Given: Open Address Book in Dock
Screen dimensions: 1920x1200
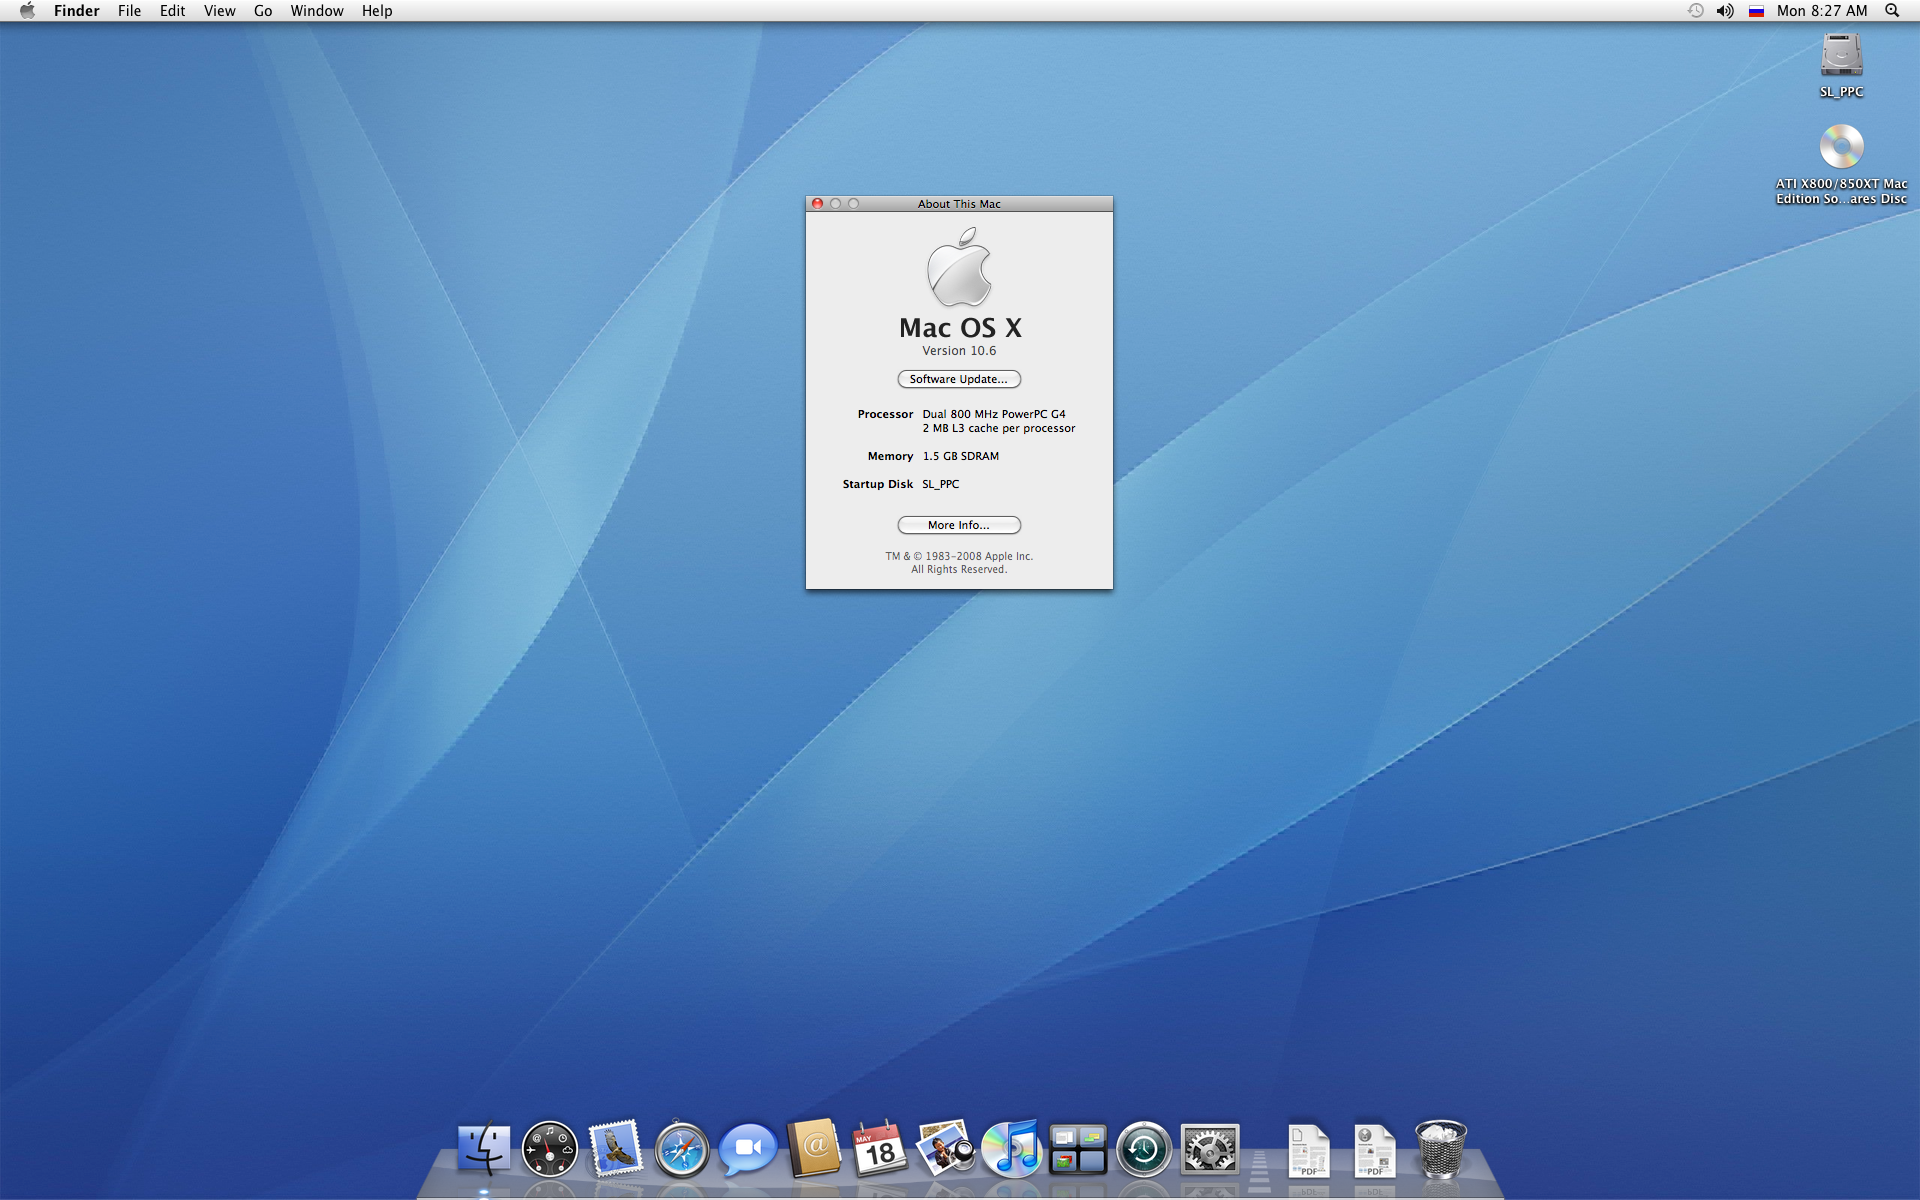Looking at the screenshot, I should pyautogui.click(x=814, y=1148).
